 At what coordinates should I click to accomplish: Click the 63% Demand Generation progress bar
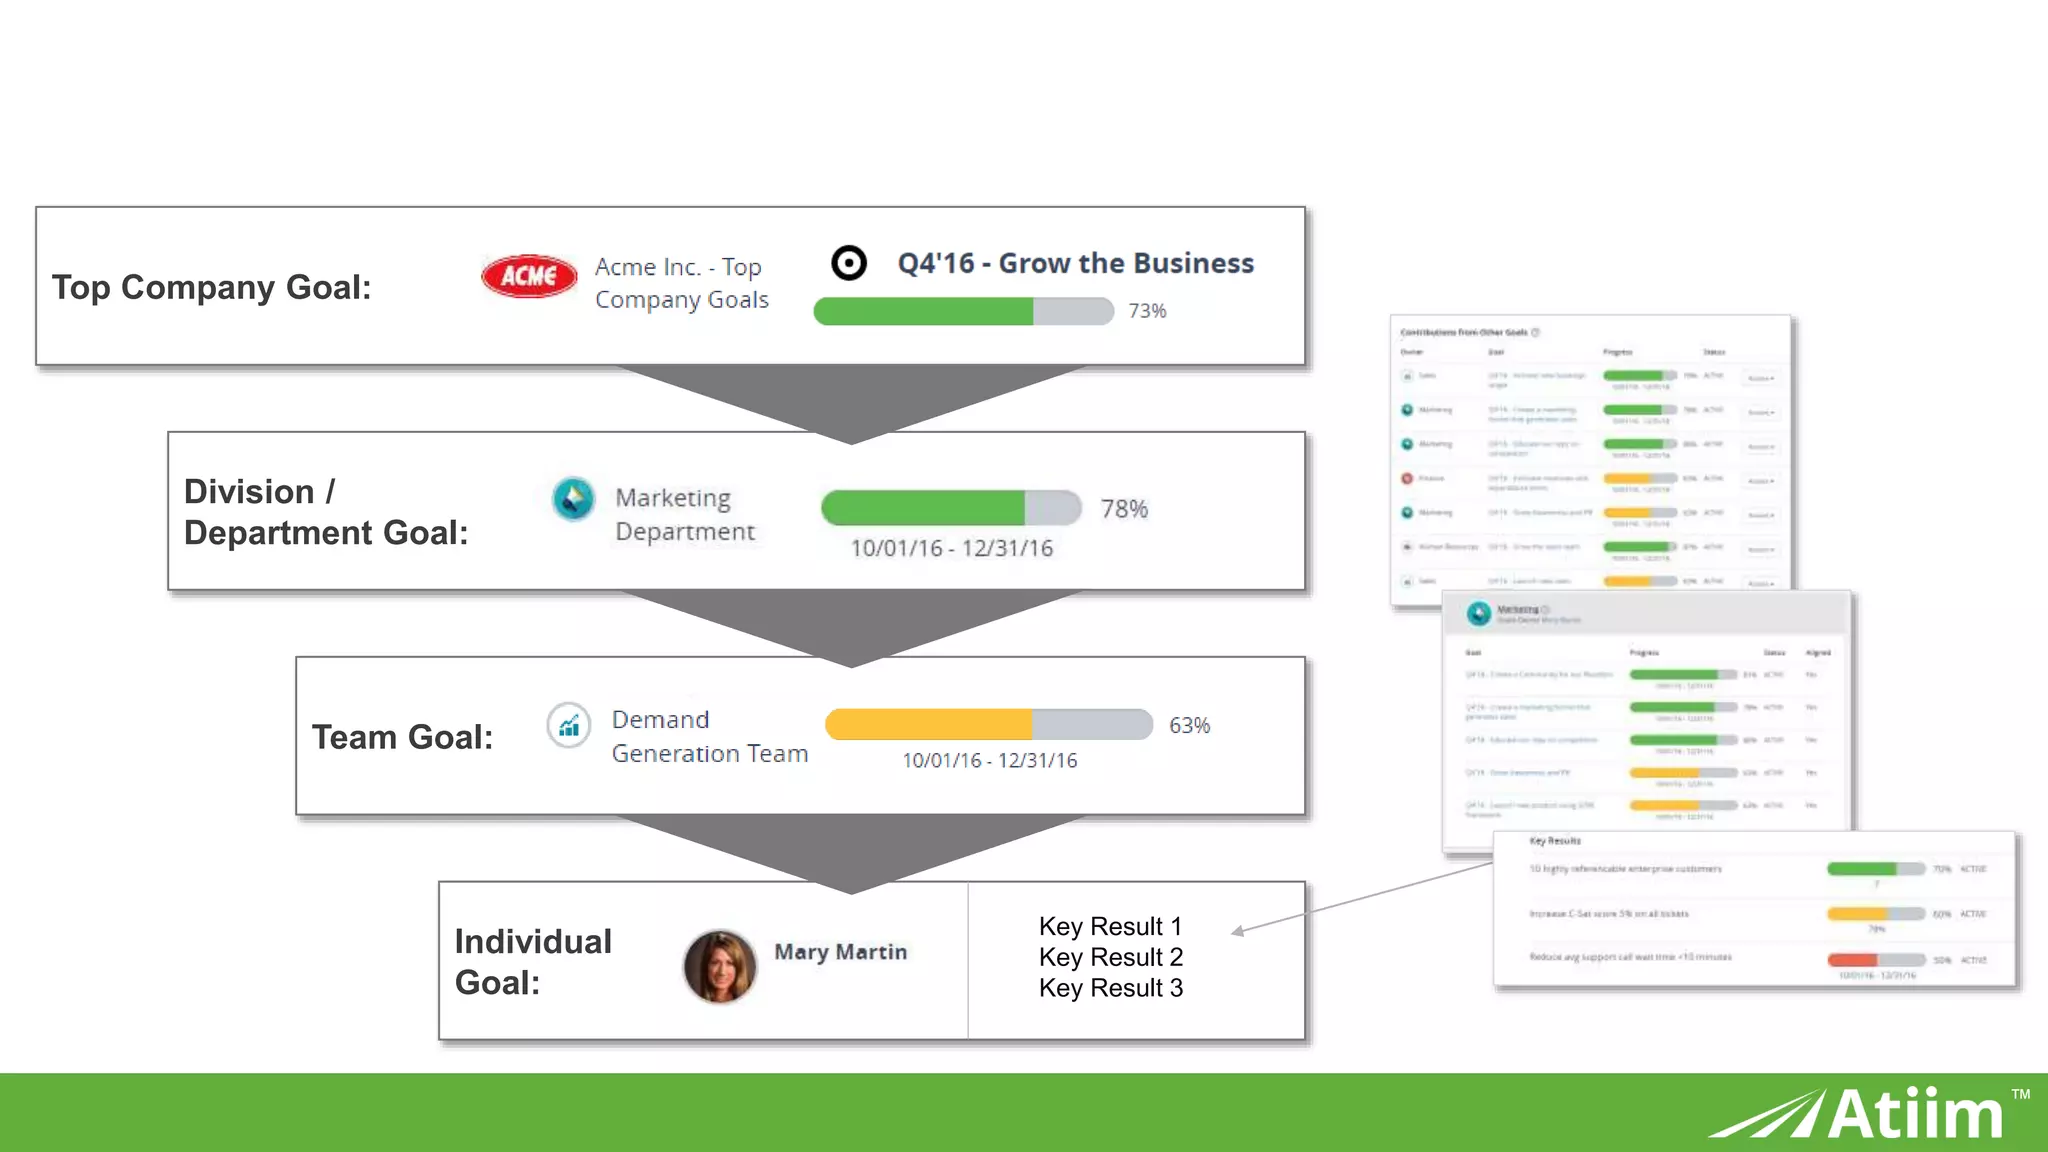coord(988,724)
